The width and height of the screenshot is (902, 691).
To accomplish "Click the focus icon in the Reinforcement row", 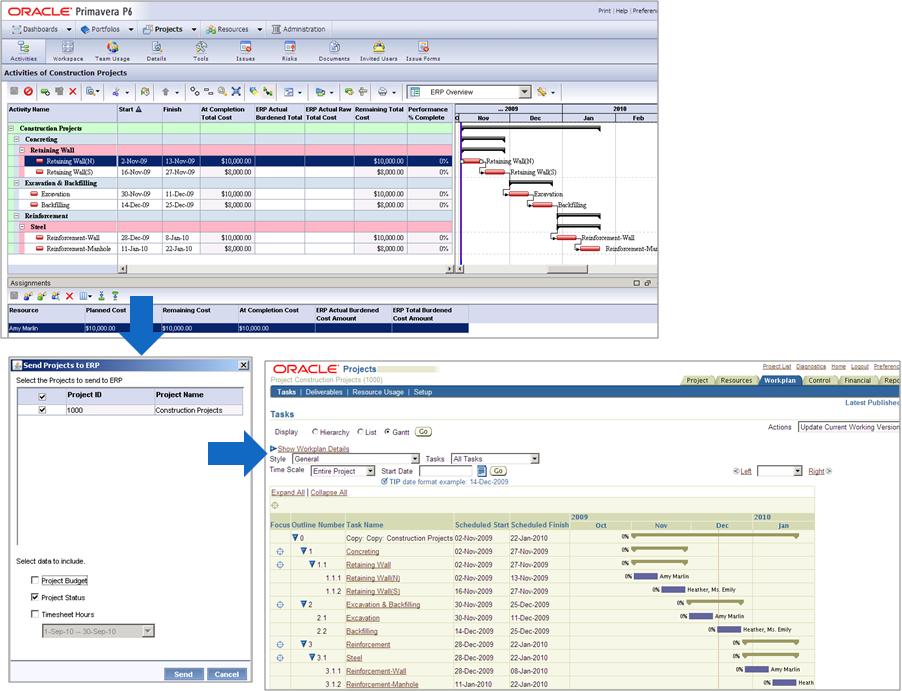I will click(280, 644).
